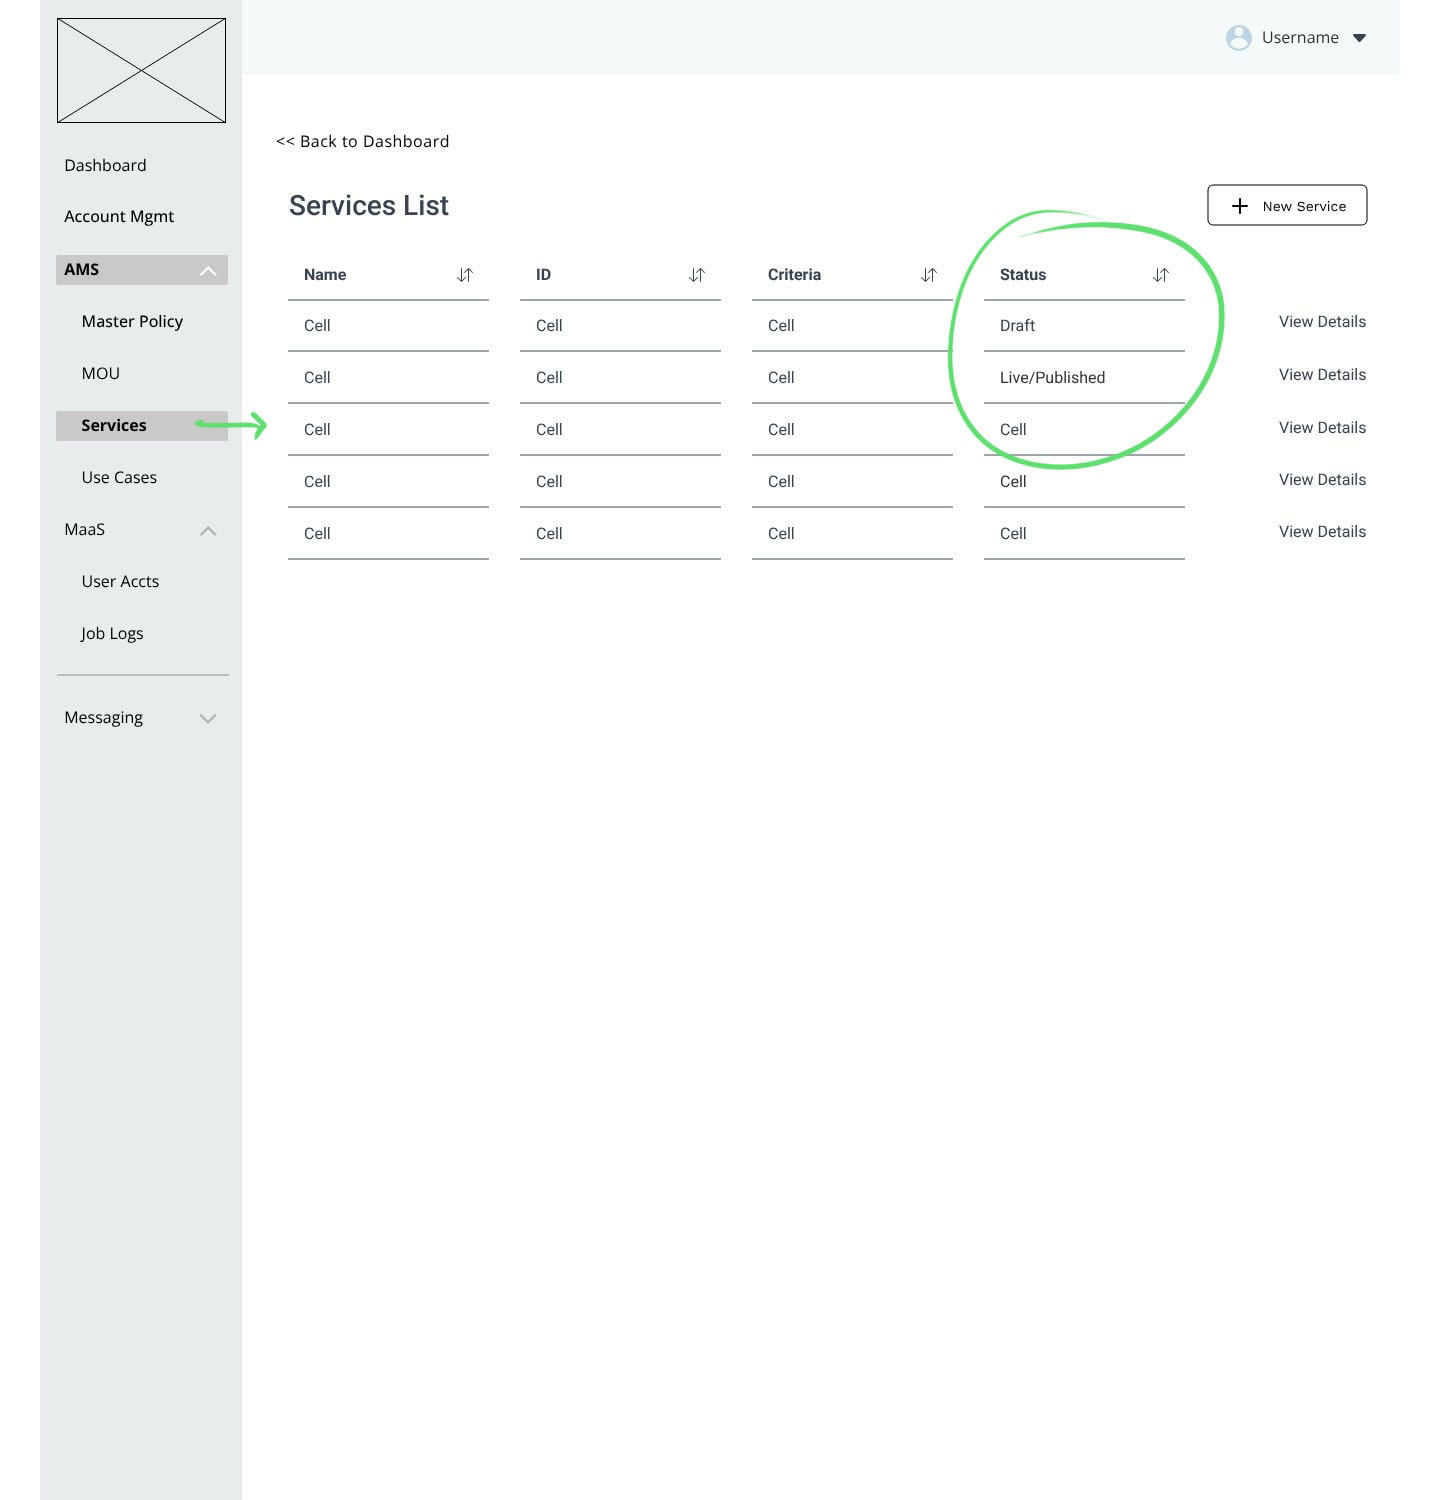Click the user avatar icon
This screenshot has width=1440, height=1500.
point(1238,38)
